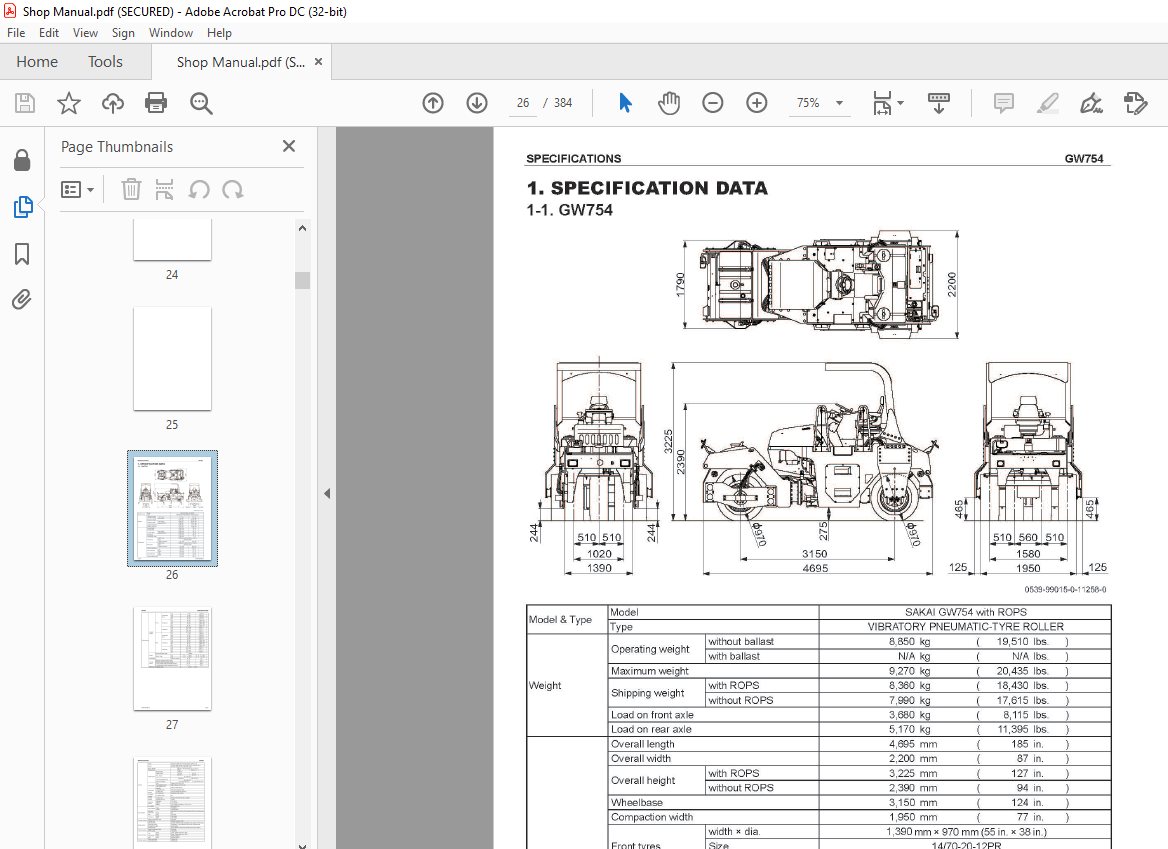Viewport: 1168px width, 849px height.
Task: Open the find text magnifier icon
Action: [201, 103]
